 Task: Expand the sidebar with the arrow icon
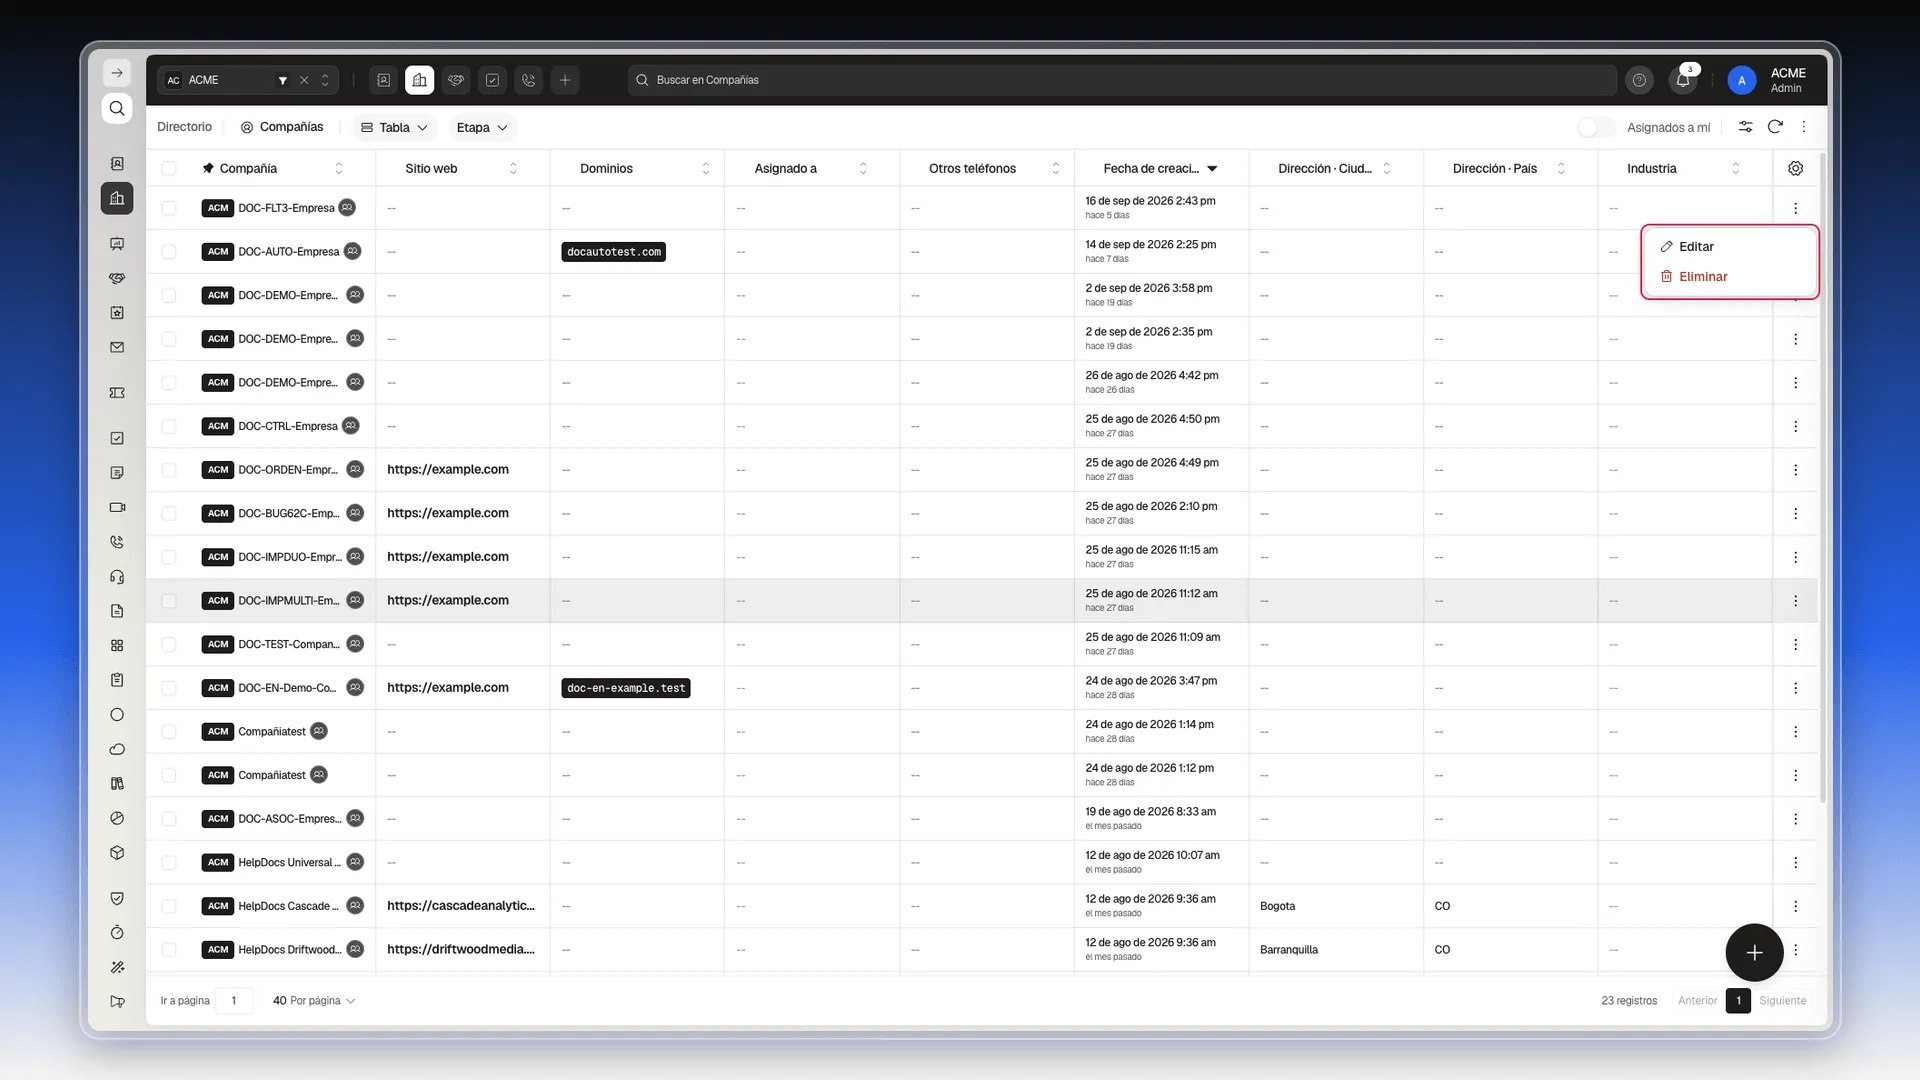tap(117, 73)
